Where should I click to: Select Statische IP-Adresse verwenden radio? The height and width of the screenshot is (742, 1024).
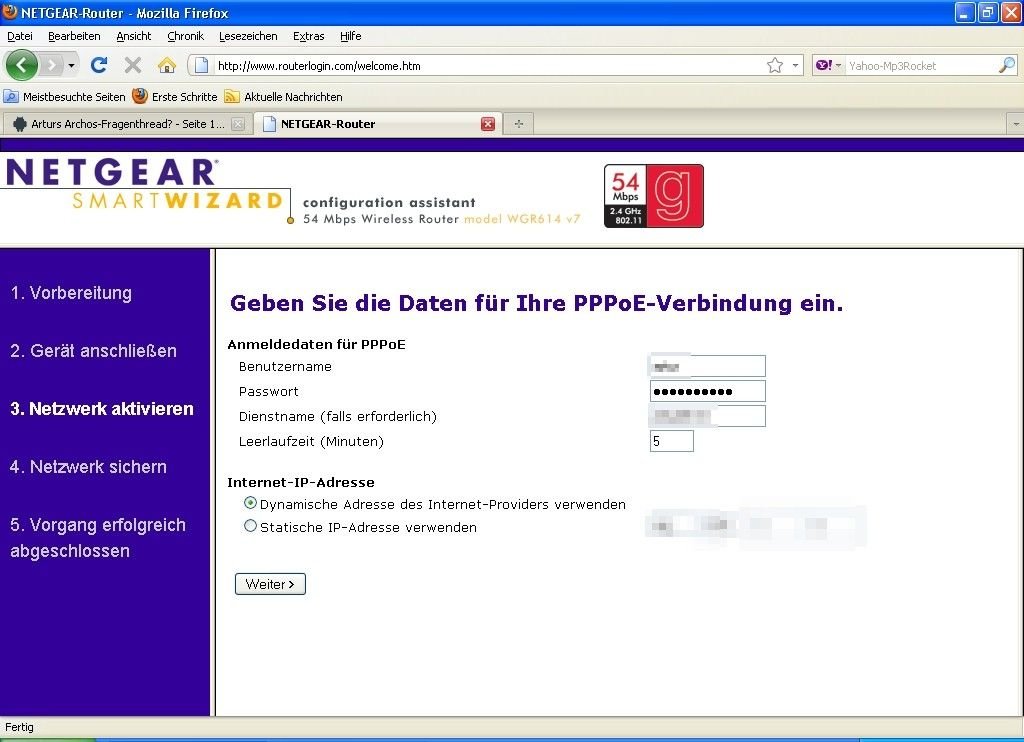(250, 526)
